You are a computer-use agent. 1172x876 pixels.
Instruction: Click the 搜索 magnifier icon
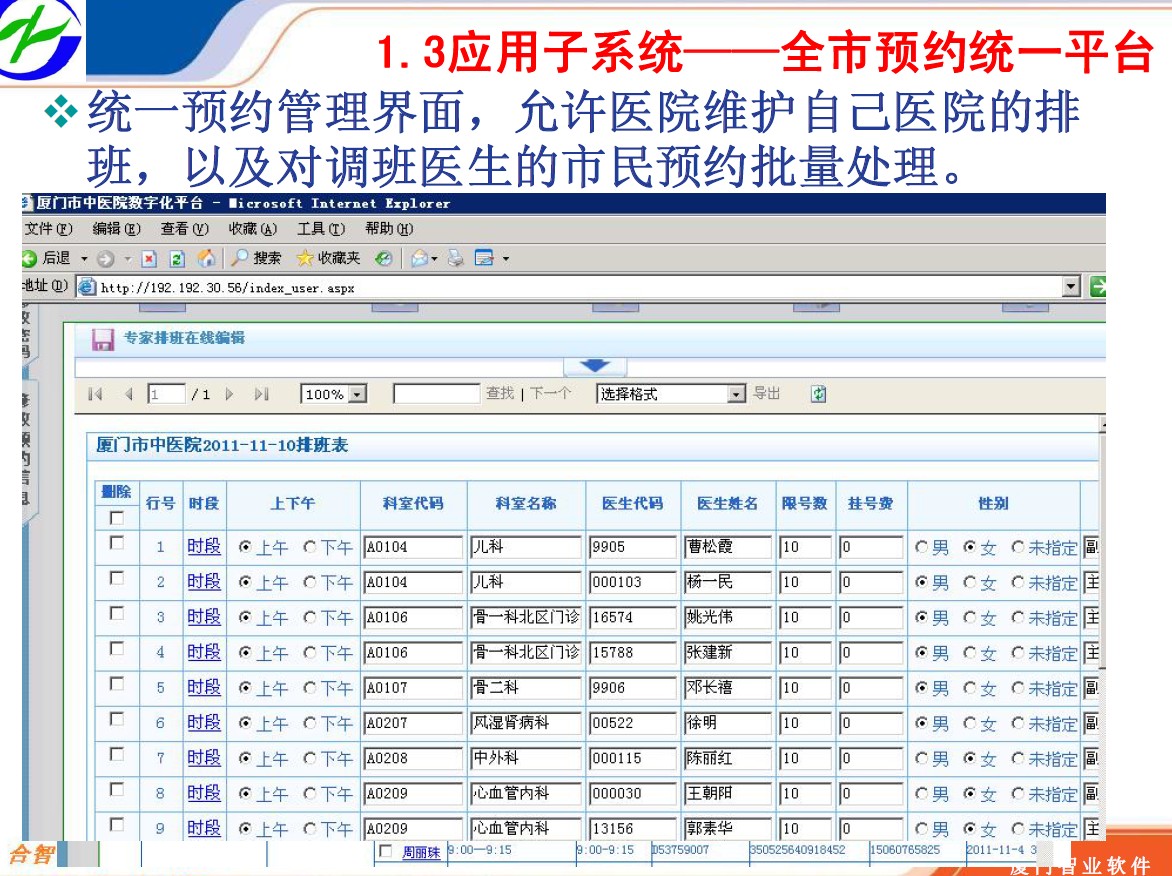(x=239, y=259)
